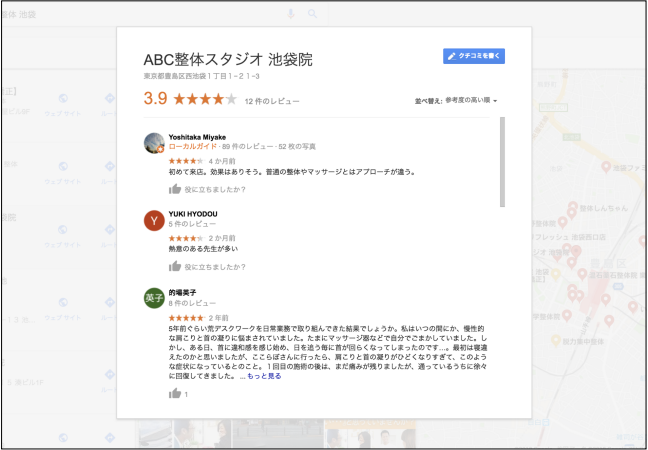Viewport: 648px width, 450px height.
Task: Like 的場美子's review with thumbs-up
Action: coord(175,394)
